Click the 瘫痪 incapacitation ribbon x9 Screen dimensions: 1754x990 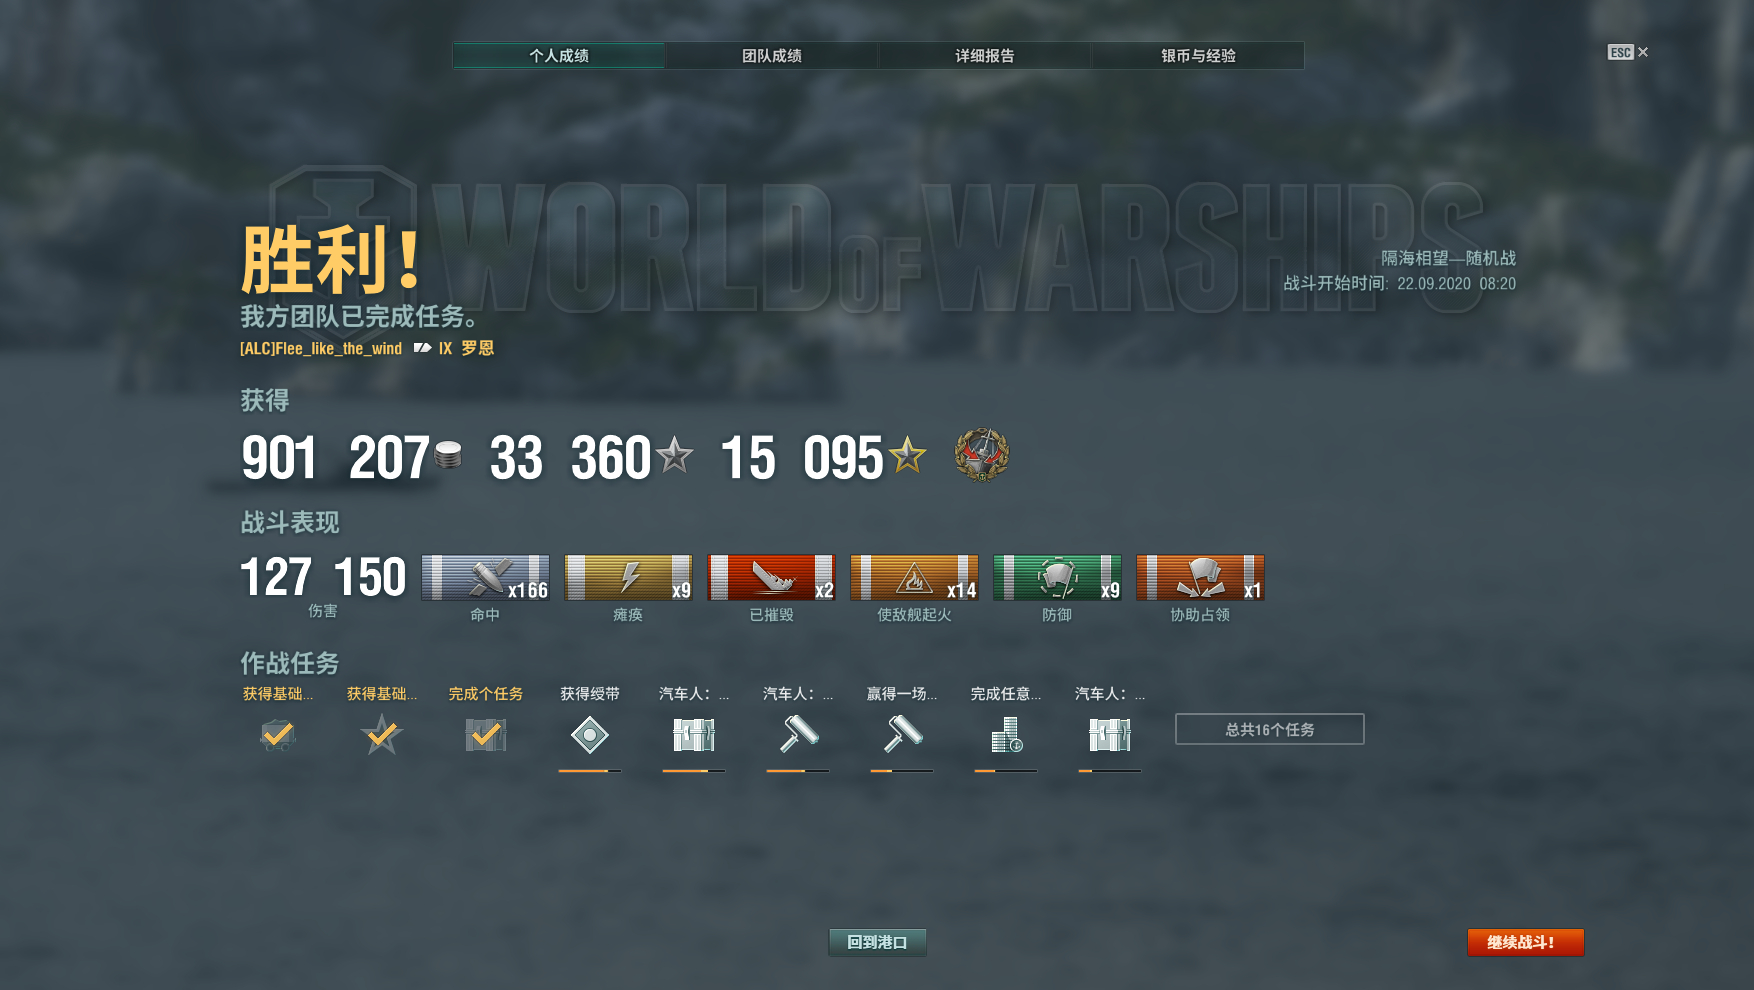628,578
